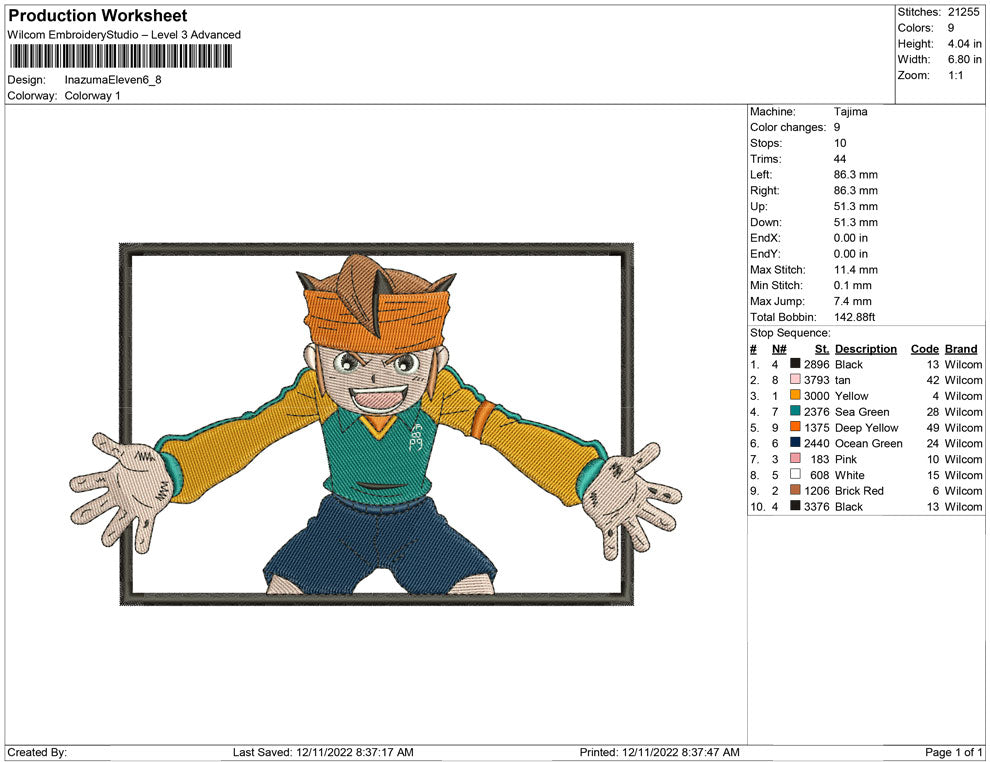This screenshot has height=762, width=990.
Task: Click the Wilcom EmbroideryStudio subtitle
Action: tap(124, 35)
